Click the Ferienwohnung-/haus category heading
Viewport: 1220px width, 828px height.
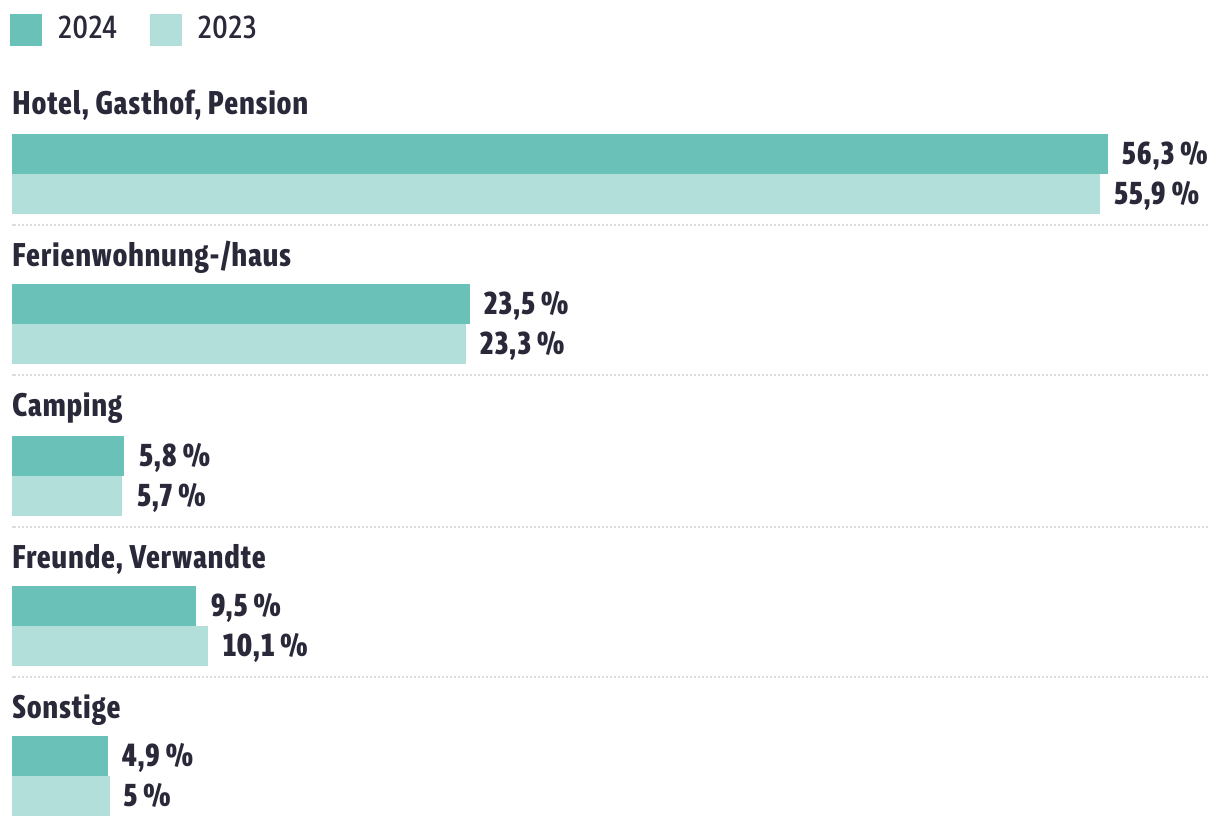click(x=151, y=255)
